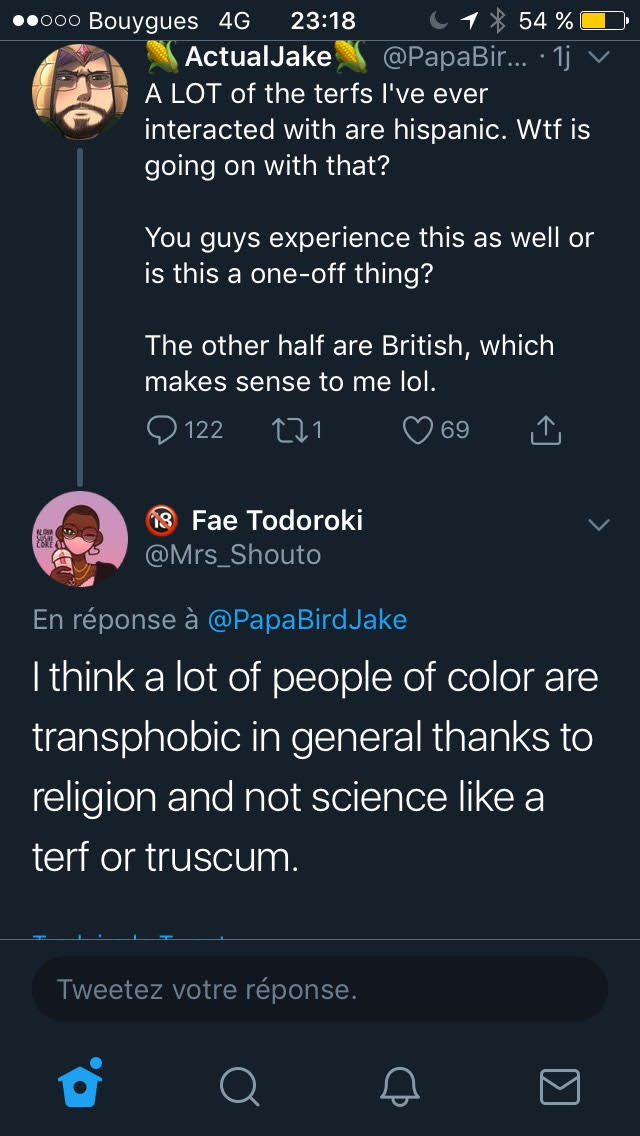
Task: Open the Messages envelope tab
Action: pyautogui.click(x=559, y=1085)
